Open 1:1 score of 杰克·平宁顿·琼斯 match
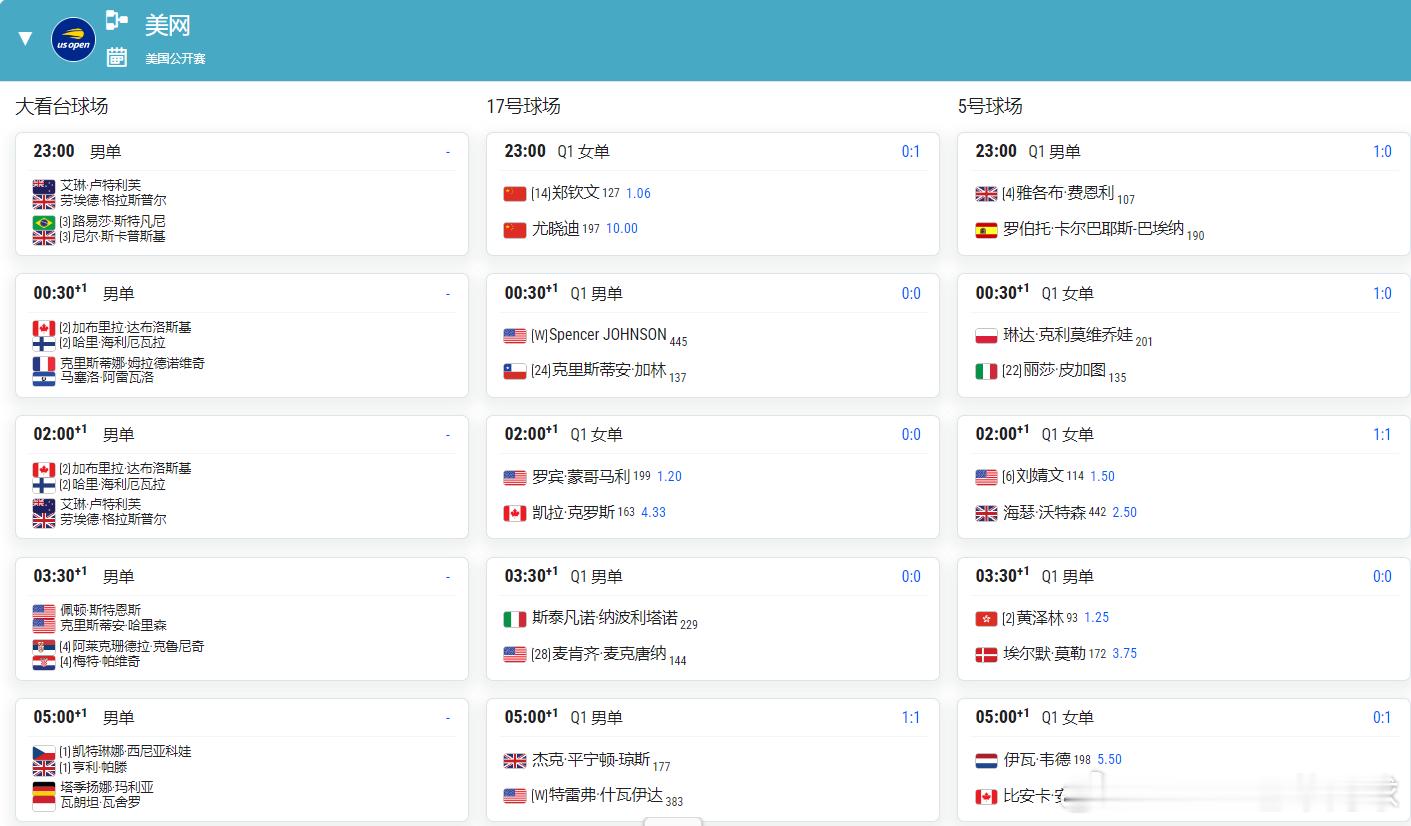 (x=911, y=718)
